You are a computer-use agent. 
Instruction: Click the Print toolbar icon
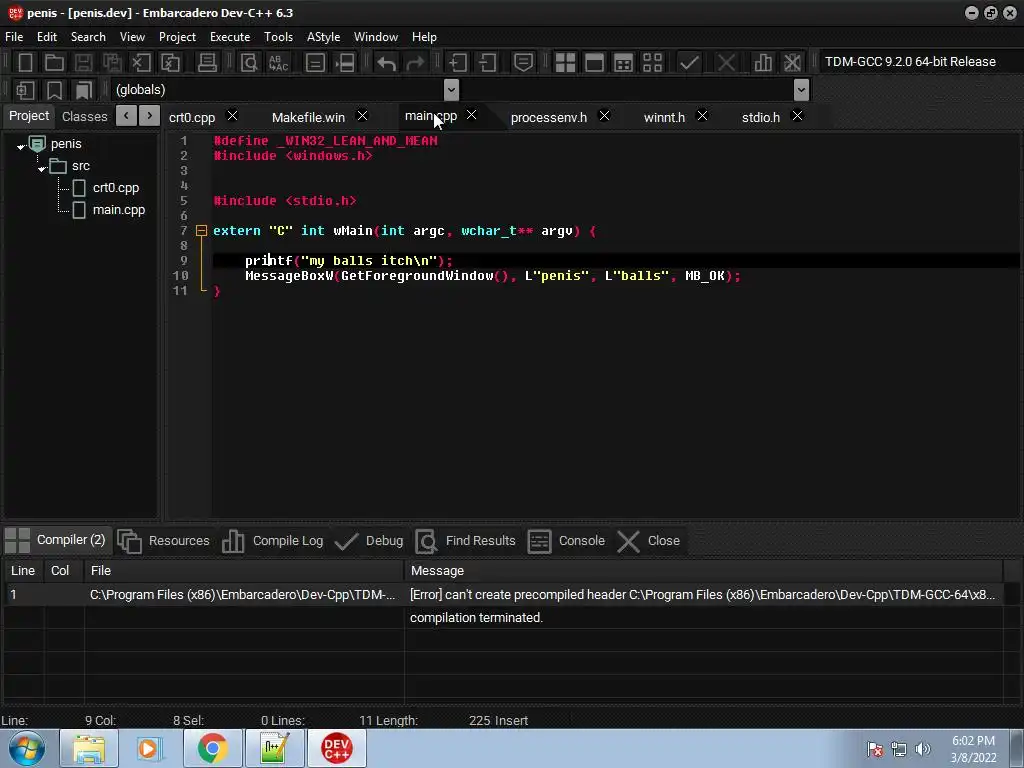coord(207,63)
